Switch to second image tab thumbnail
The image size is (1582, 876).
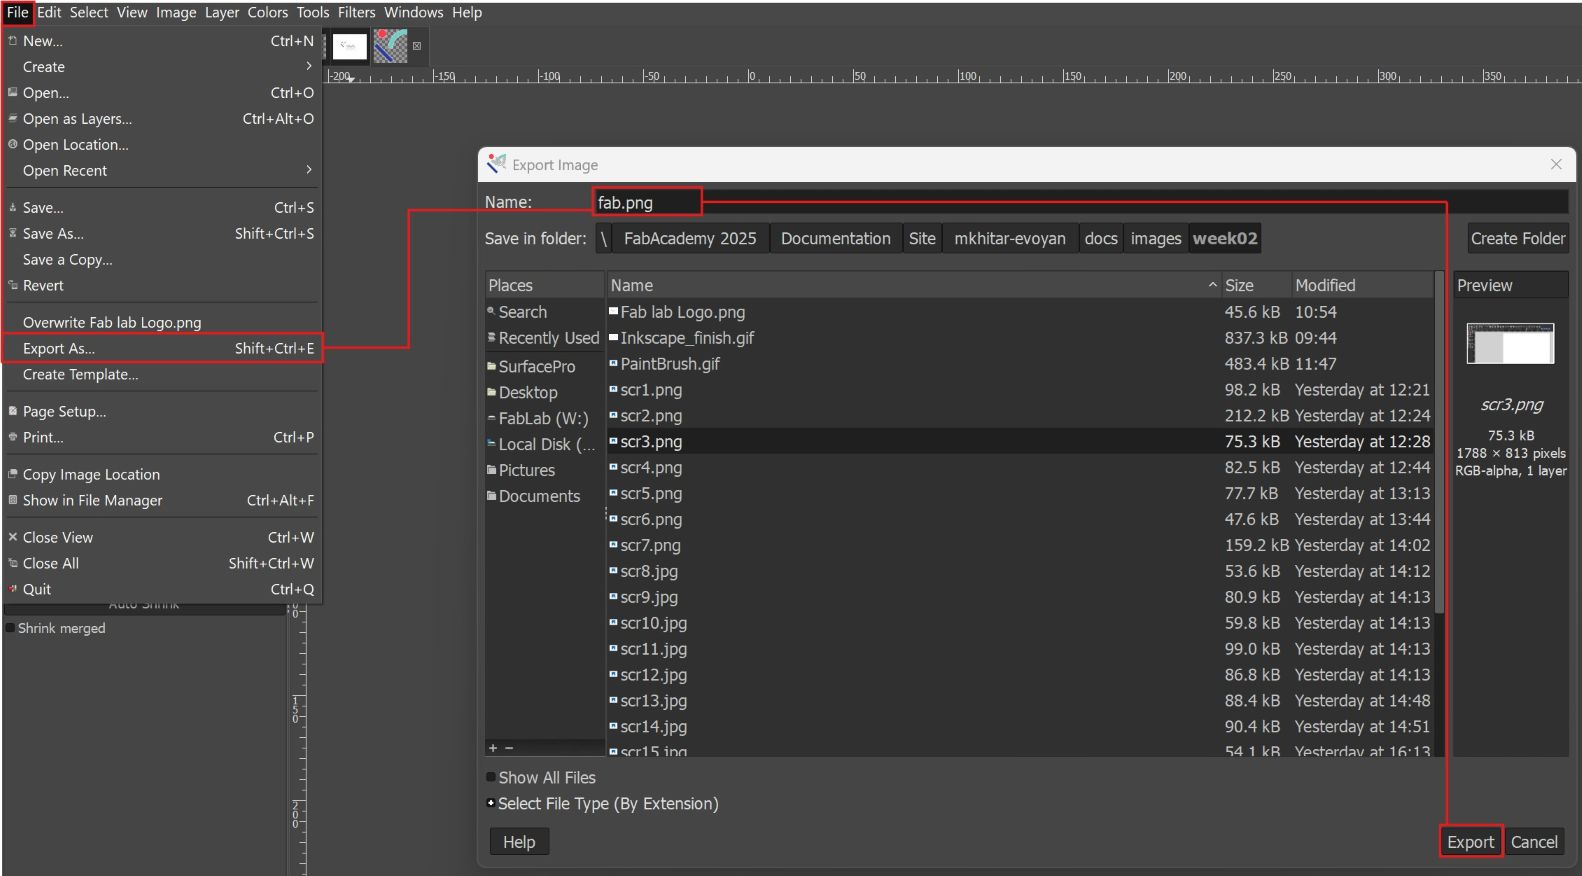coord(390,46)
